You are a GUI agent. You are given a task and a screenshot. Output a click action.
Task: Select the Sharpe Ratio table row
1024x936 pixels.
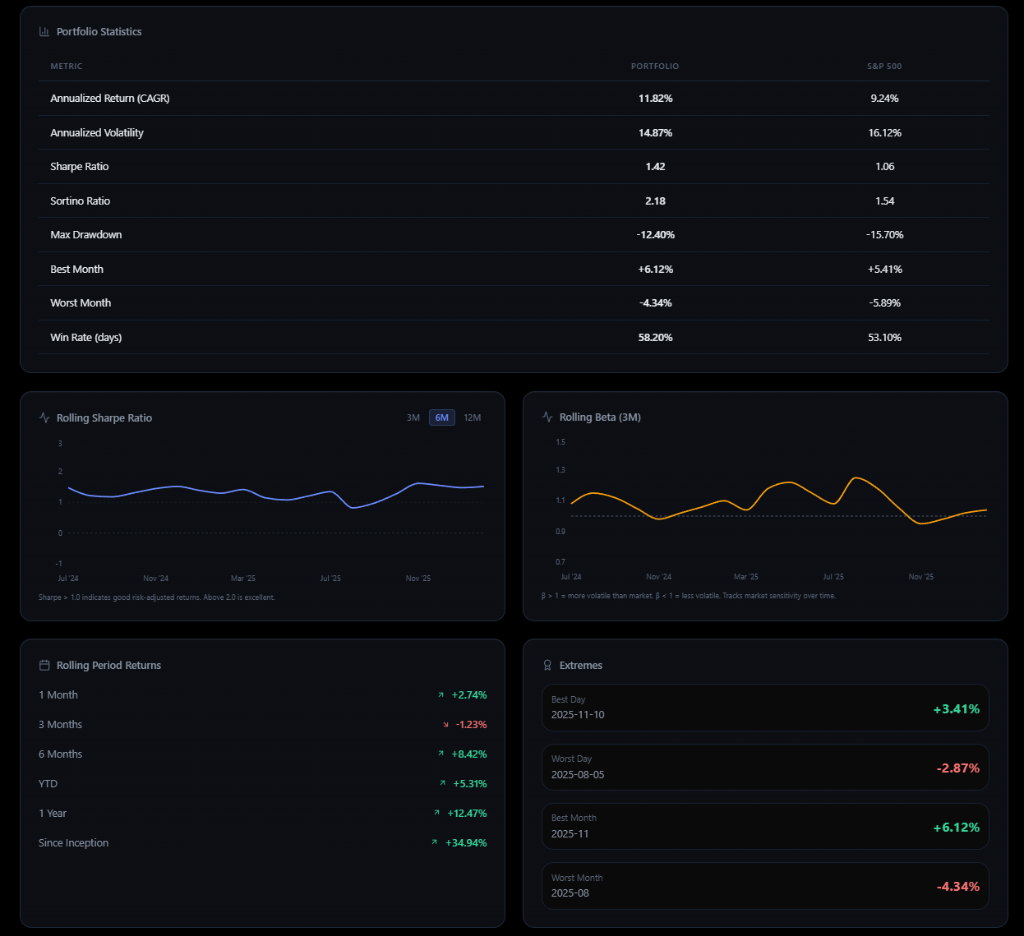[x=504, y=167]
